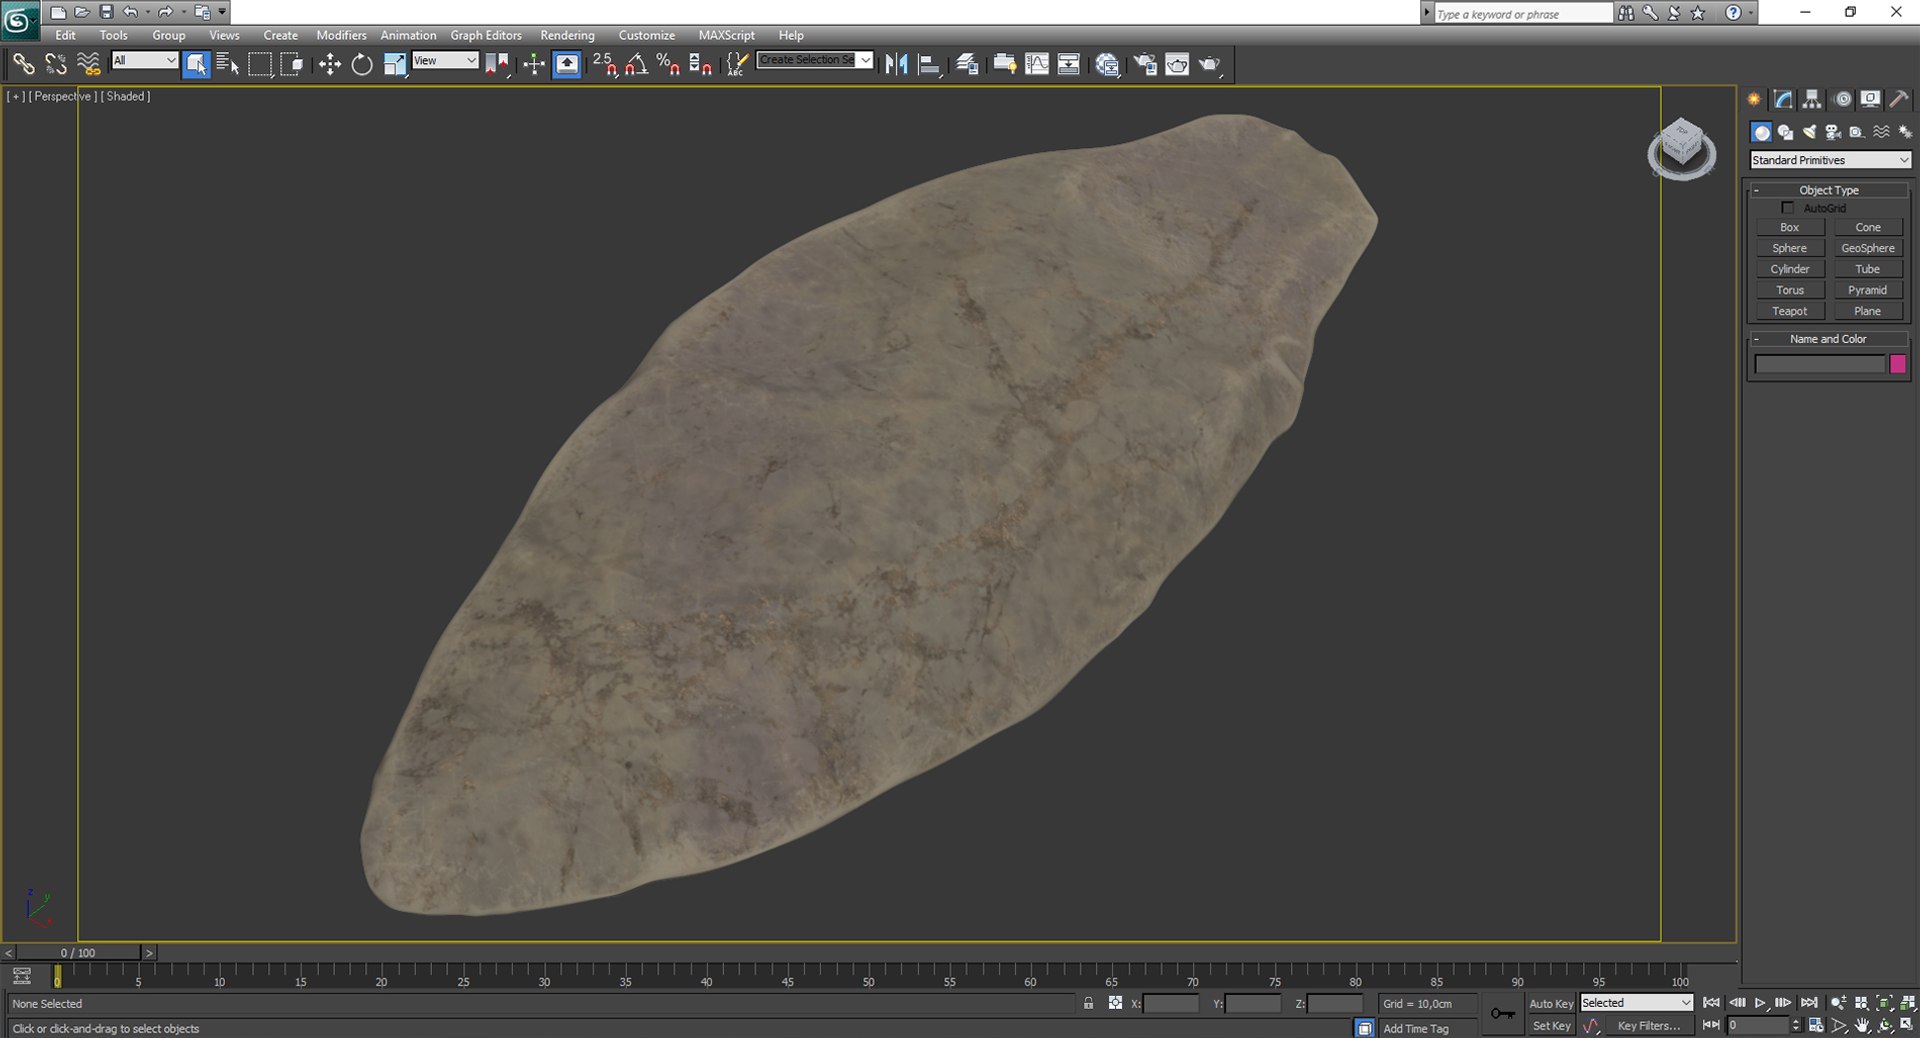Open Render Setup icon
Viewport: 1920px width, 1038px height.
pyautogui.click(x=1145, y=64)
